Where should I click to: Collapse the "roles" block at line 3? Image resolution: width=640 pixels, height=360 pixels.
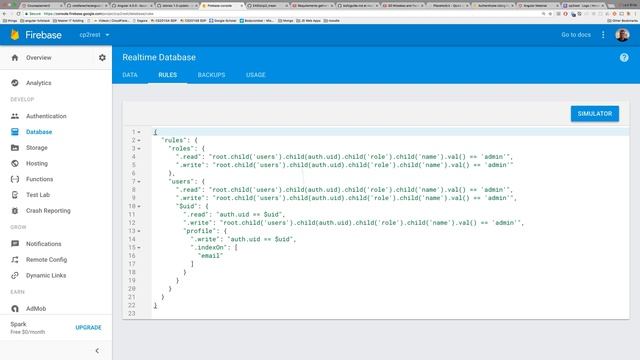[139, 149]
